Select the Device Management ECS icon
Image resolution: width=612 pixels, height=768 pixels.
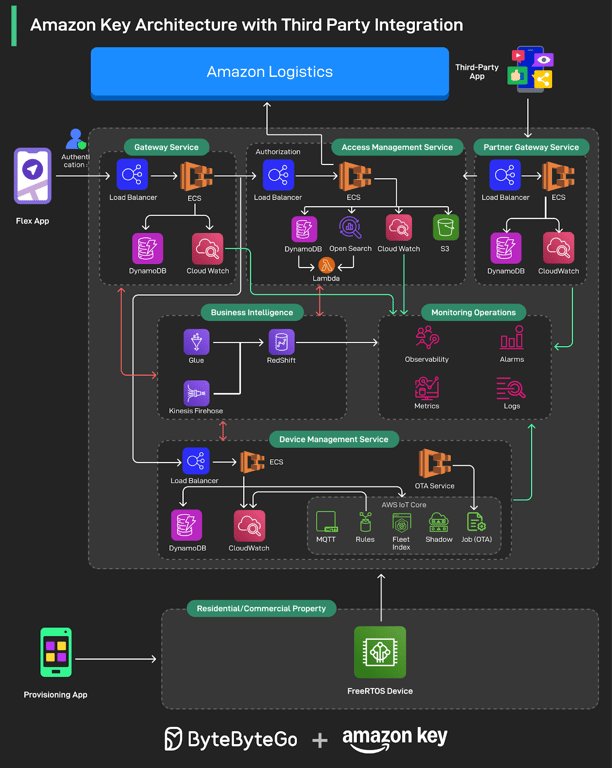coord(253,462)
